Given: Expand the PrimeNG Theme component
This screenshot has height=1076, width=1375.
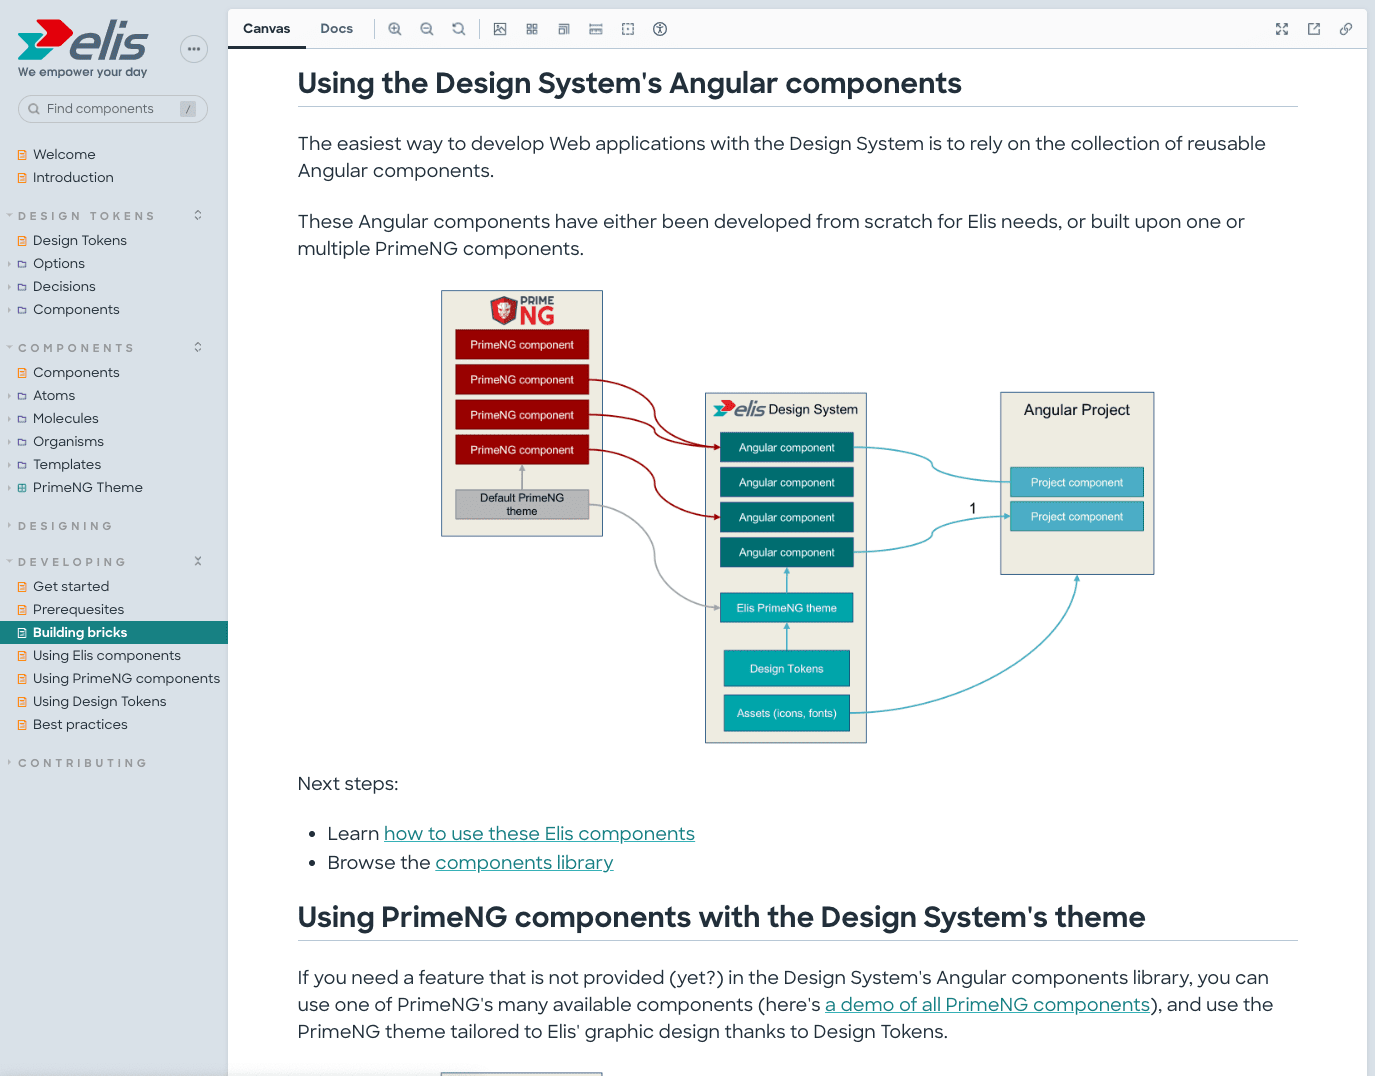Looking at the screenshot, I should (x=88, y=488).
